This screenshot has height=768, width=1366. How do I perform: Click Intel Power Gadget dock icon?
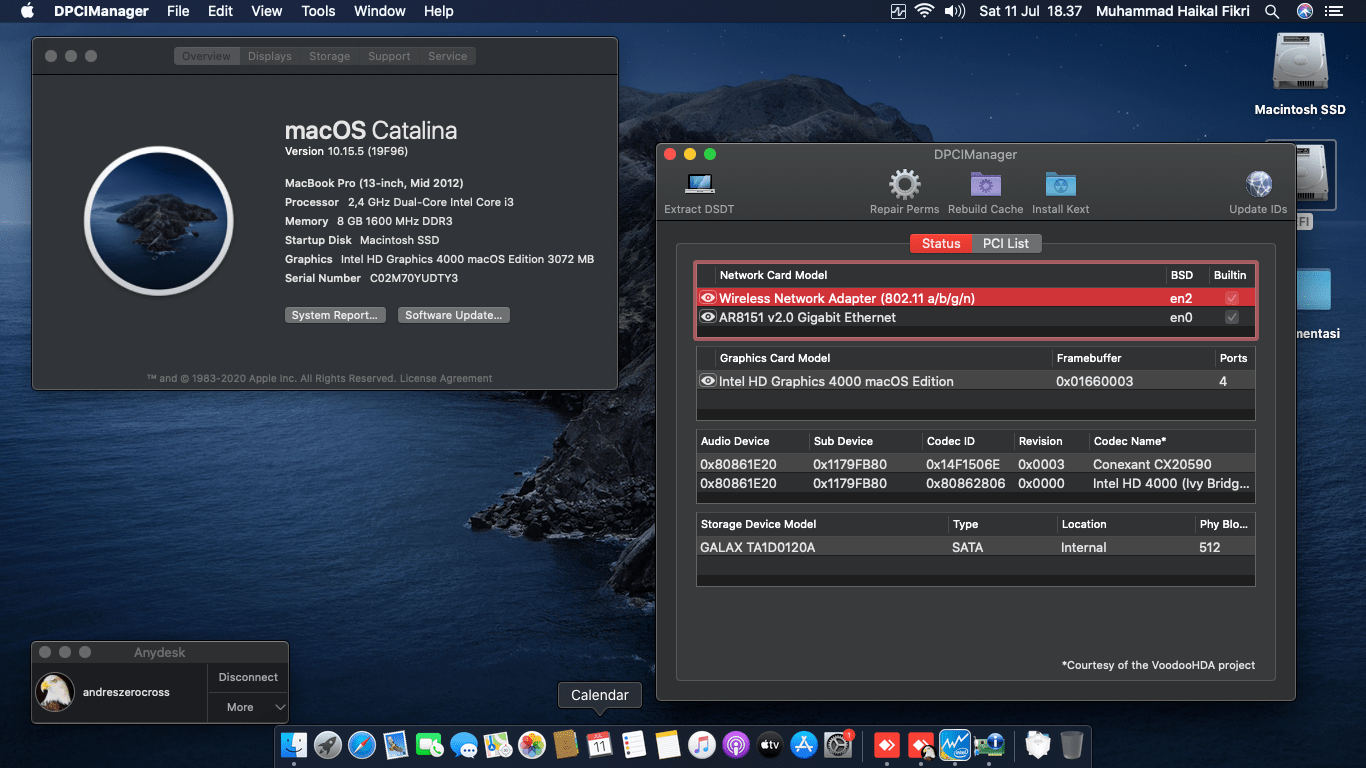tap(955, 745)
